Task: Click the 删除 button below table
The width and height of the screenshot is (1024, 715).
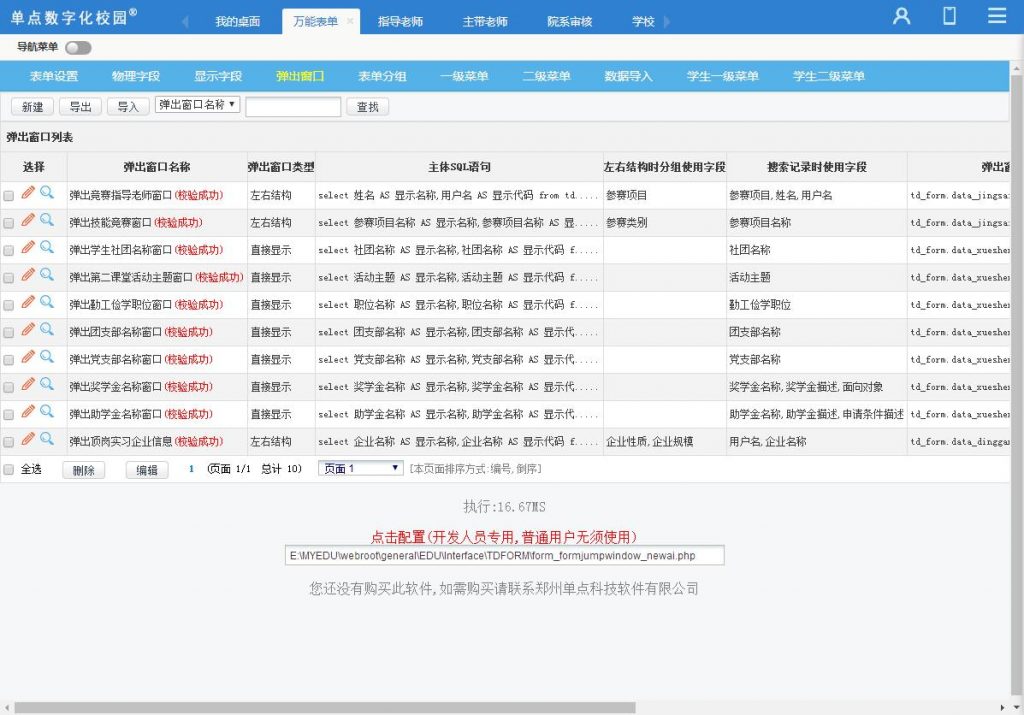Action: click(x=84, y=470)
